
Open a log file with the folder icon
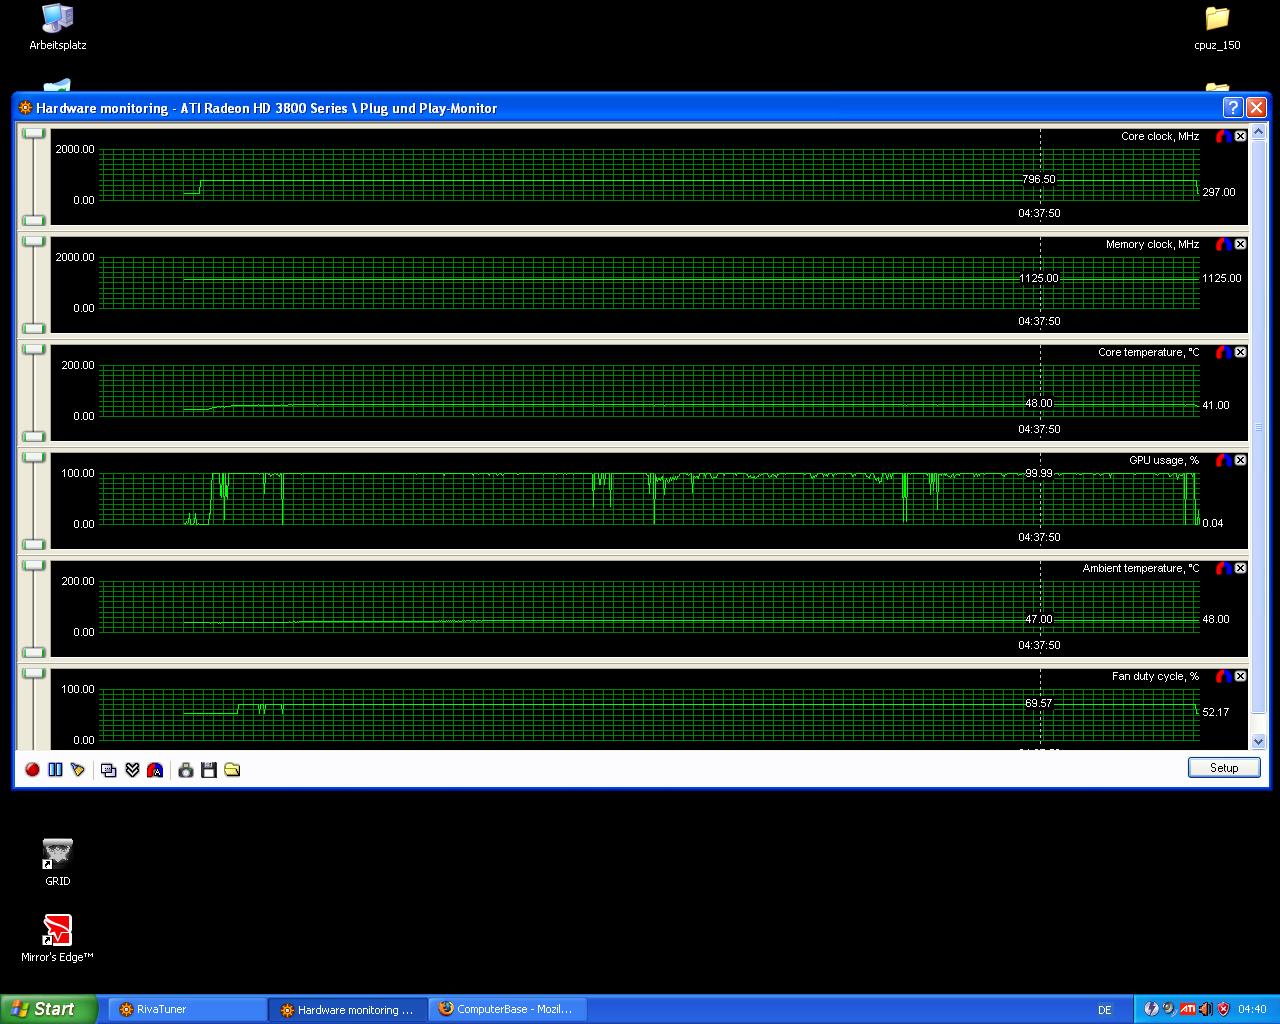pos(232,769)
